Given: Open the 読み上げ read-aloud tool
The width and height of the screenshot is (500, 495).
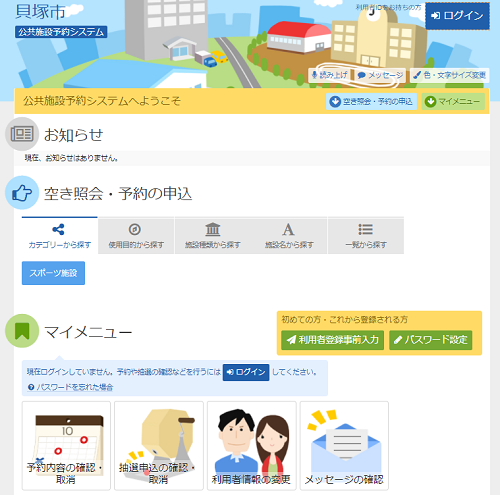Looking at the screenshot, I should [330, 75].
